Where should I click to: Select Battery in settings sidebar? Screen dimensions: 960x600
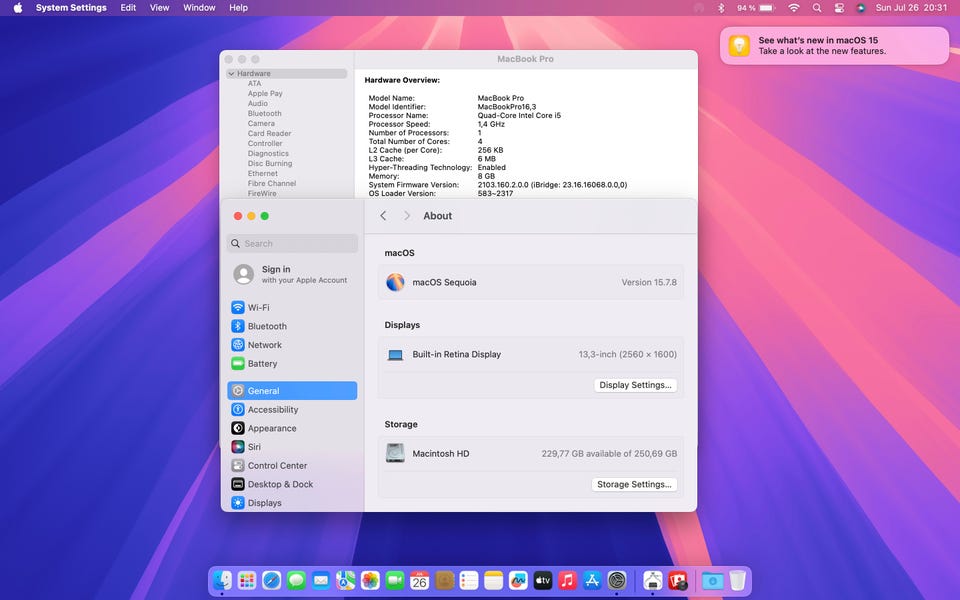[x=292, y=364]
